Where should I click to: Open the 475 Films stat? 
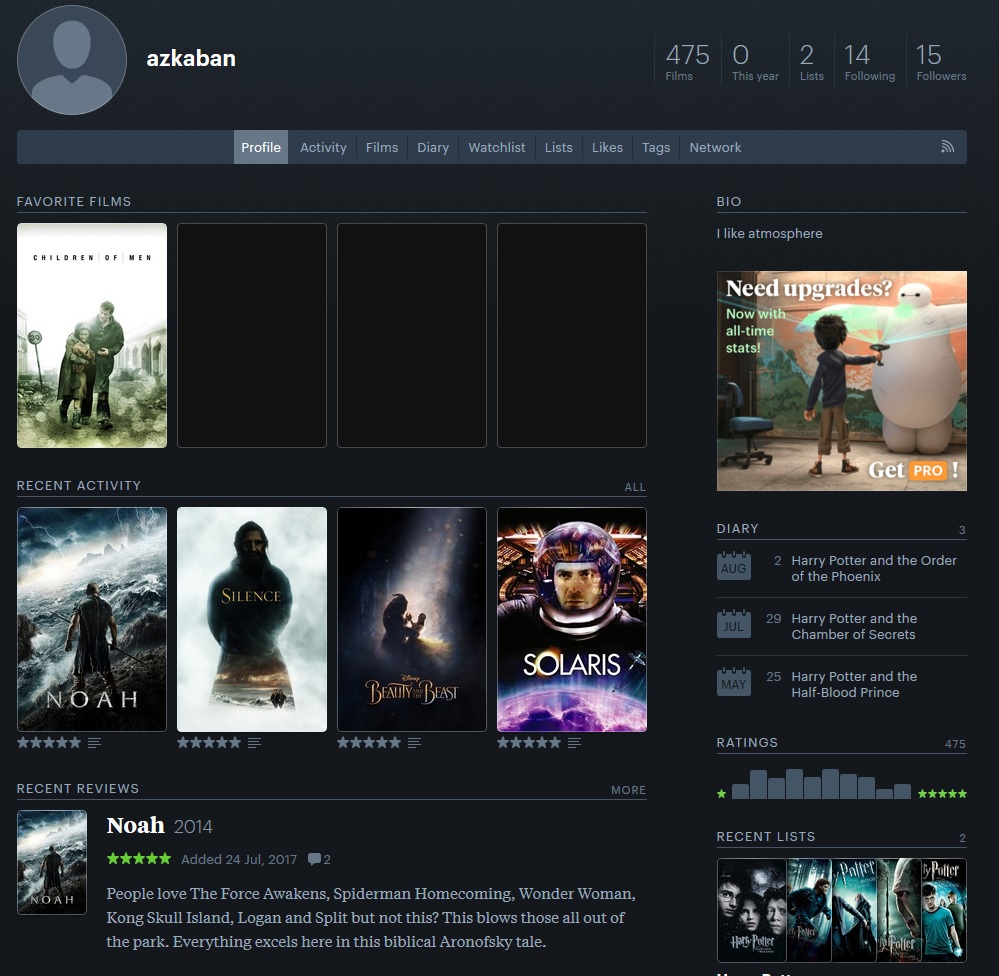tap(687, 62)
